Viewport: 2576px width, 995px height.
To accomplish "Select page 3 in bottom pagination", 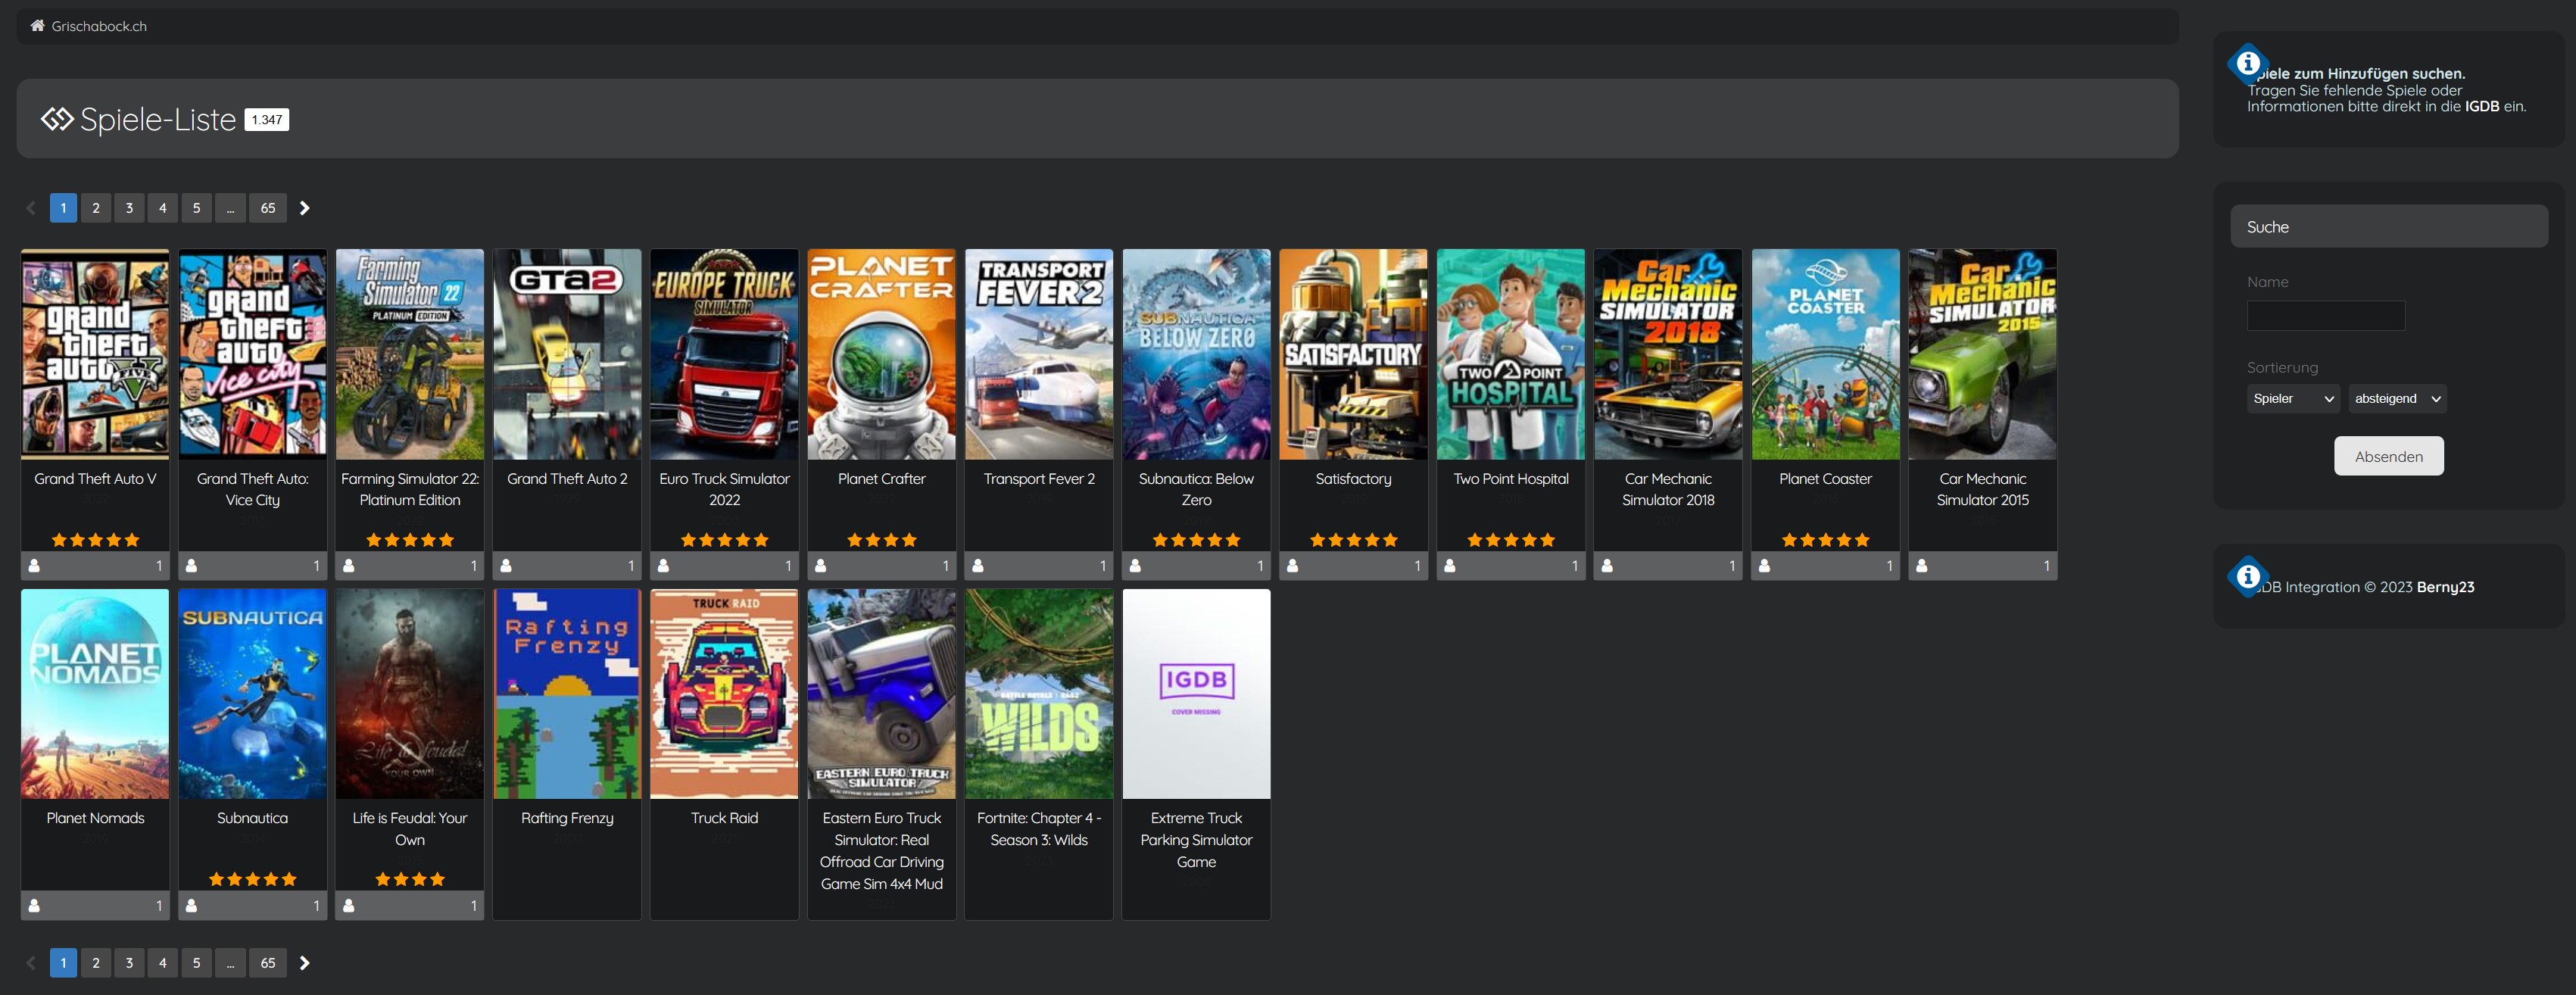I will coord(129,963).
